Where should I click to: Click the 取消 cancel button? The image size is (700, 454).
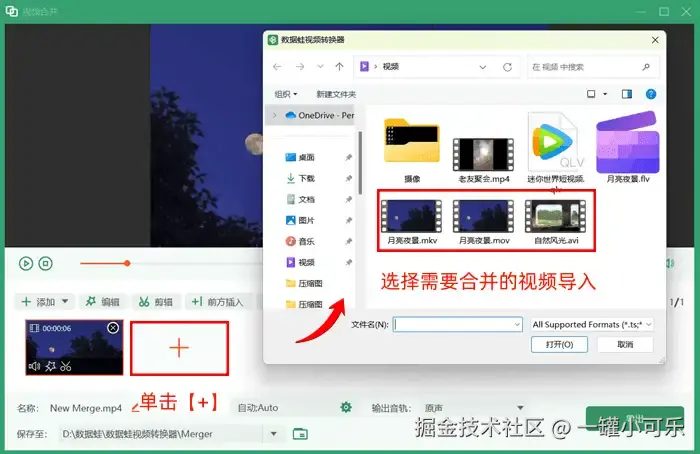[625, 344]
